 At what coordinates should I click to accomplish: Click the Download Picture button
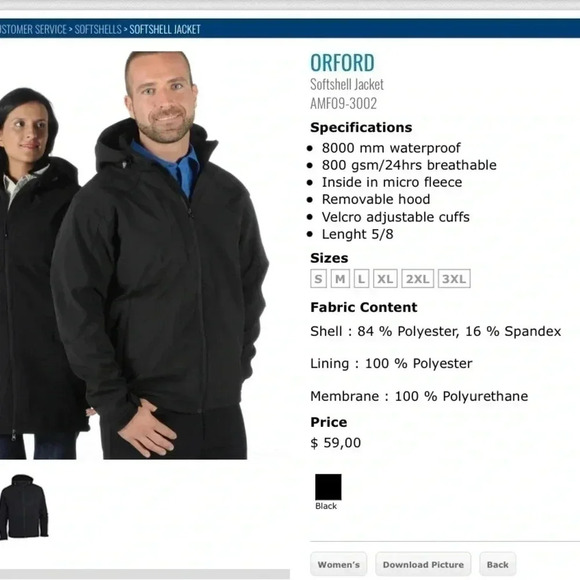tap(423, 565)
